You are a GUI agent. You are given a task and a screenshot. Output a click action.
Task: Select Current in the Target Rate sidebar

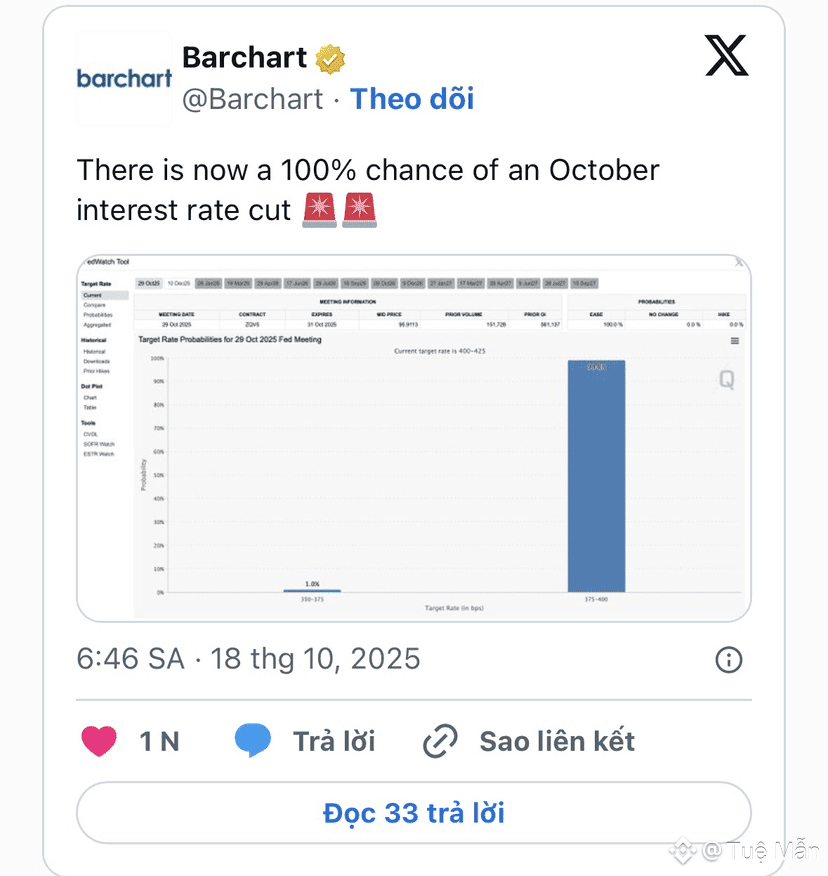tap(93, 295)
